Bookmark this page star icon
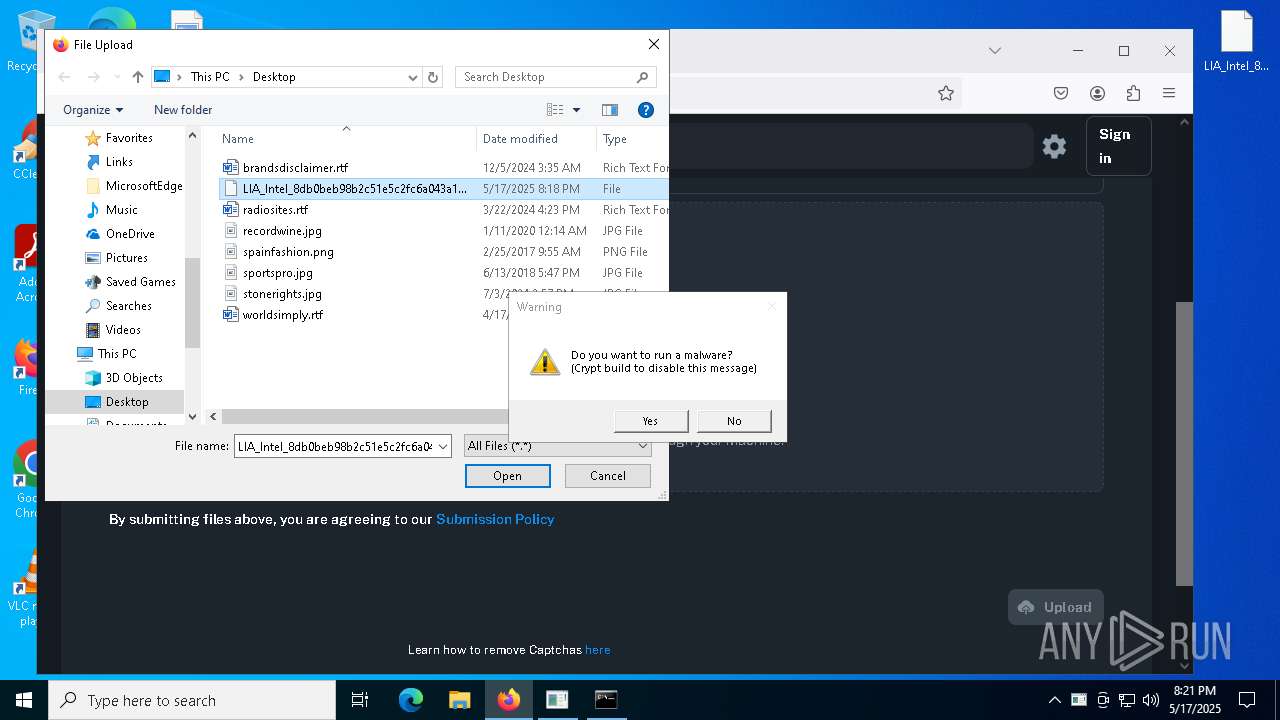The width and height of the screenshot is (1280, 720). coord(946,93)
